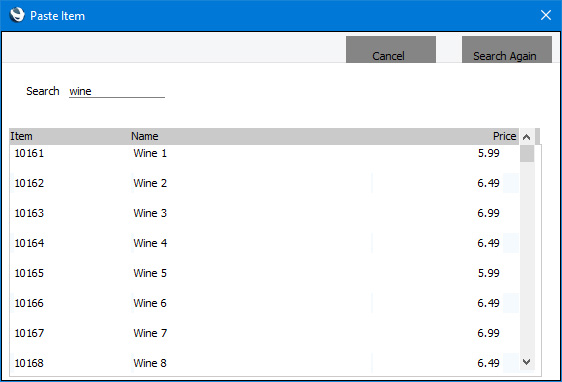Click the Name column header
The height and width of the screenshot is (382, 562).
[x=144, y=136]
